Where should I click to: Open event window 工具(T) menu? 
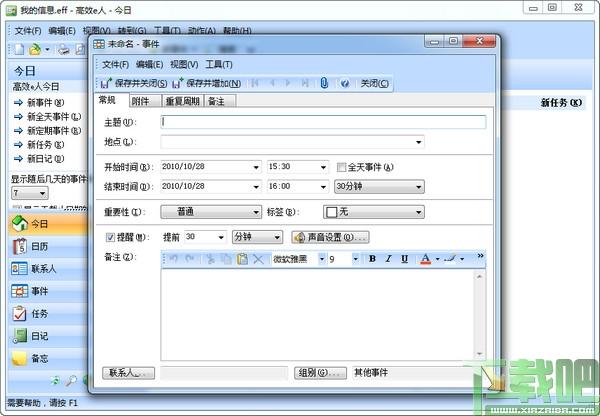[x=219, y=65]
